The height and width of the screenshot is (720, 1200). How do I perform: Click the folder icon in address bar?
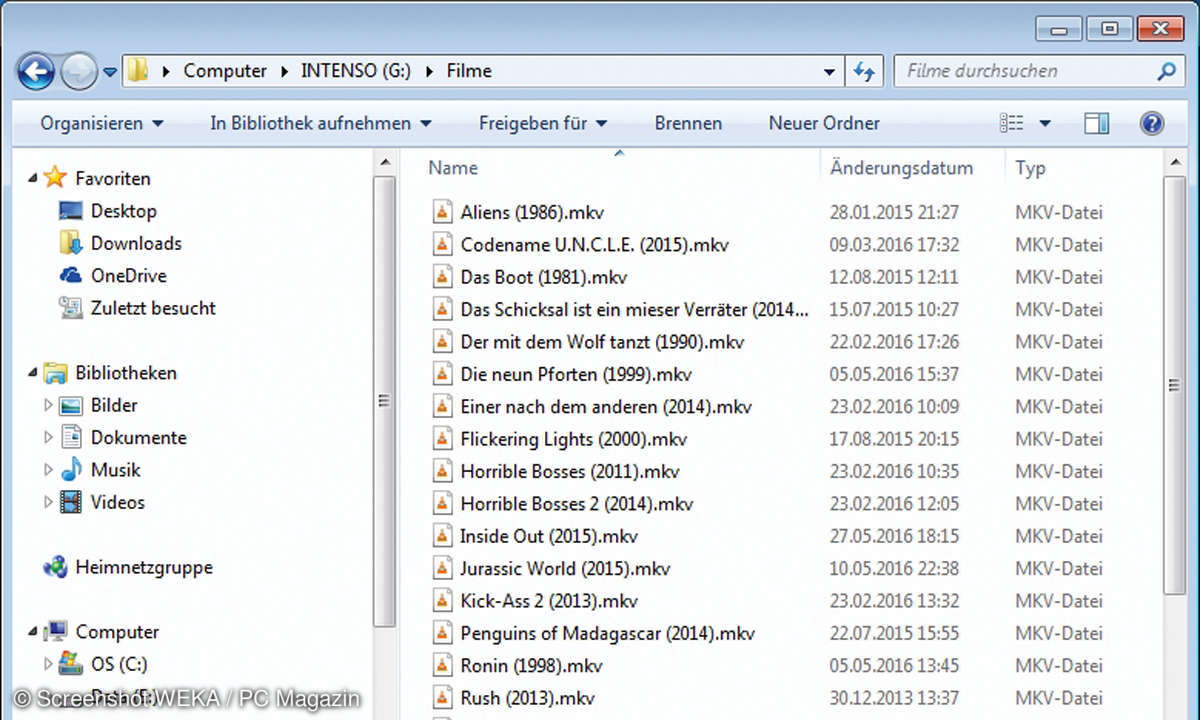coord(138,71)
